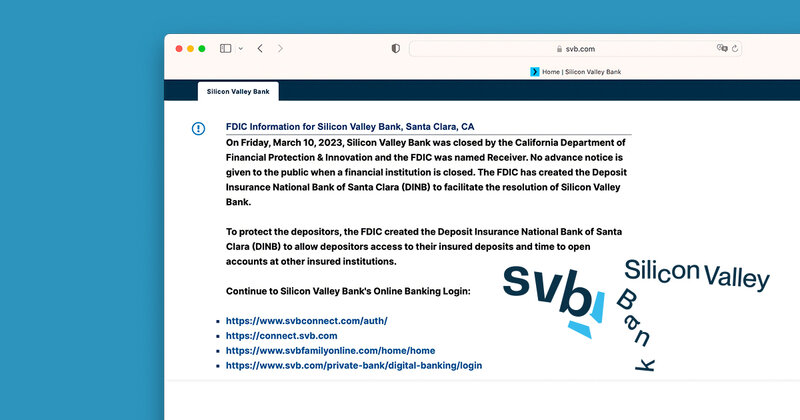Click the blue alert info icon

(x=198, y=129)
